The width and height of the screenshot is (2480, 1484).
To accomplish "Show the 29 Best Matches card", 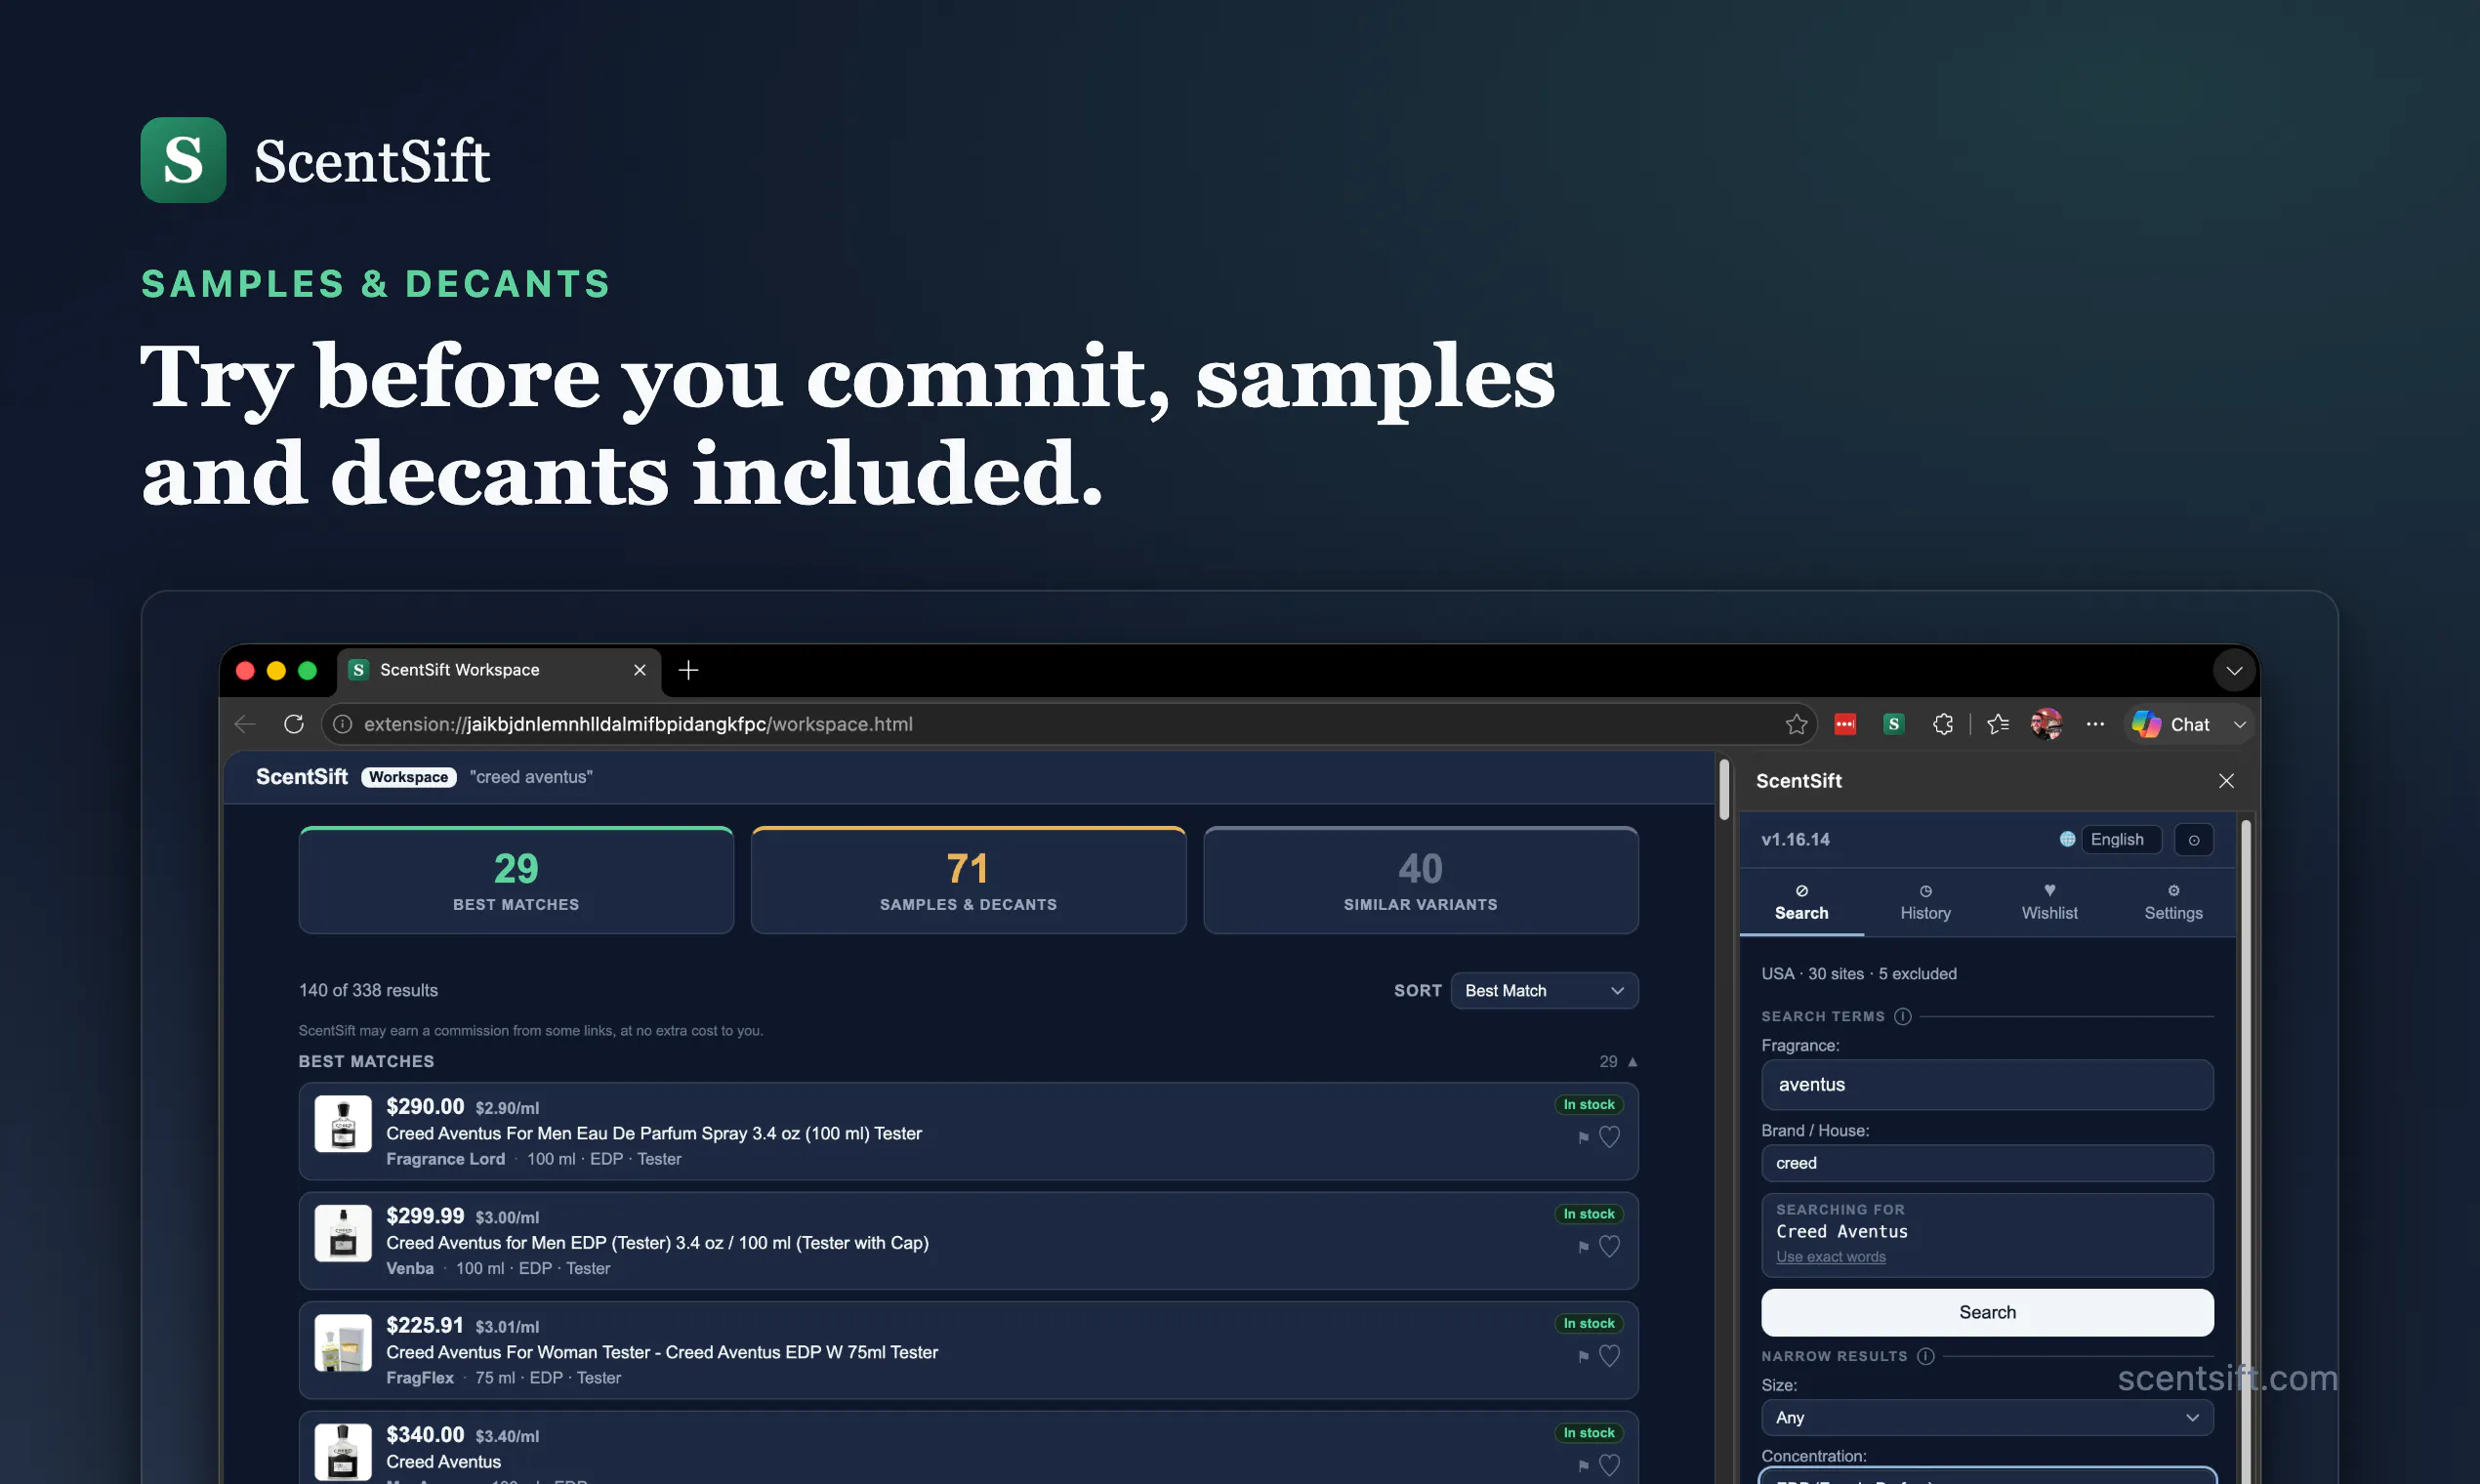I will [x=516, y=880].
